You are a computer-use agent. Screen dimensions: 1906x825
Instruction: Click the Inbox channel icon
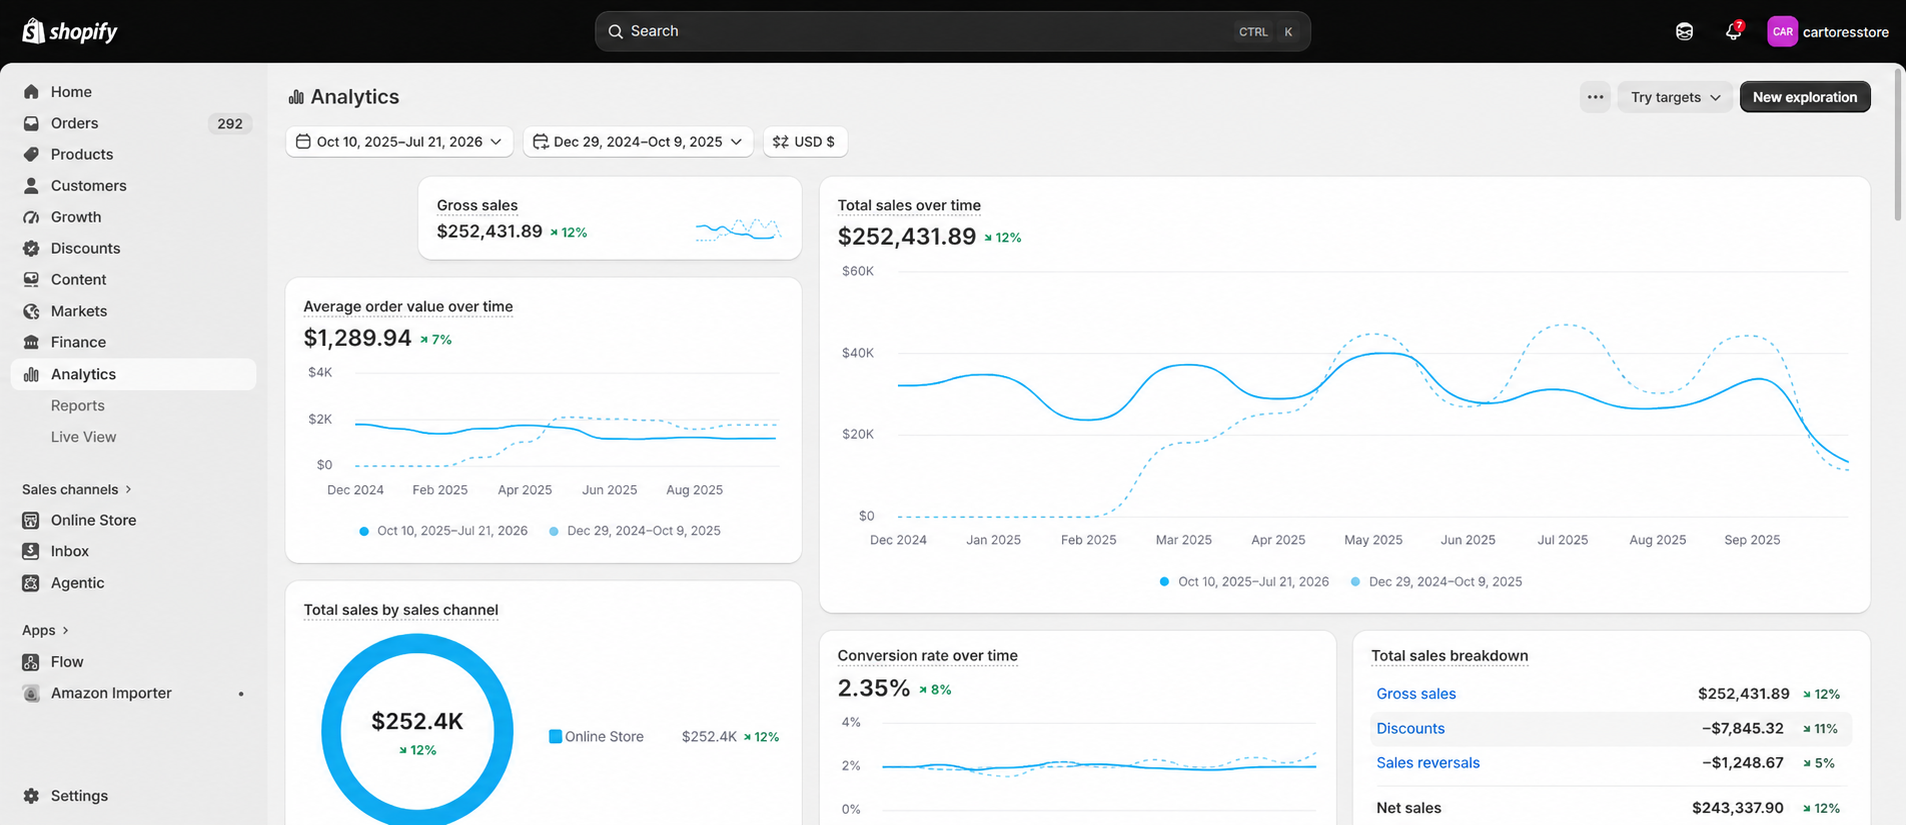pyautogui.click(x=31, y=551)
